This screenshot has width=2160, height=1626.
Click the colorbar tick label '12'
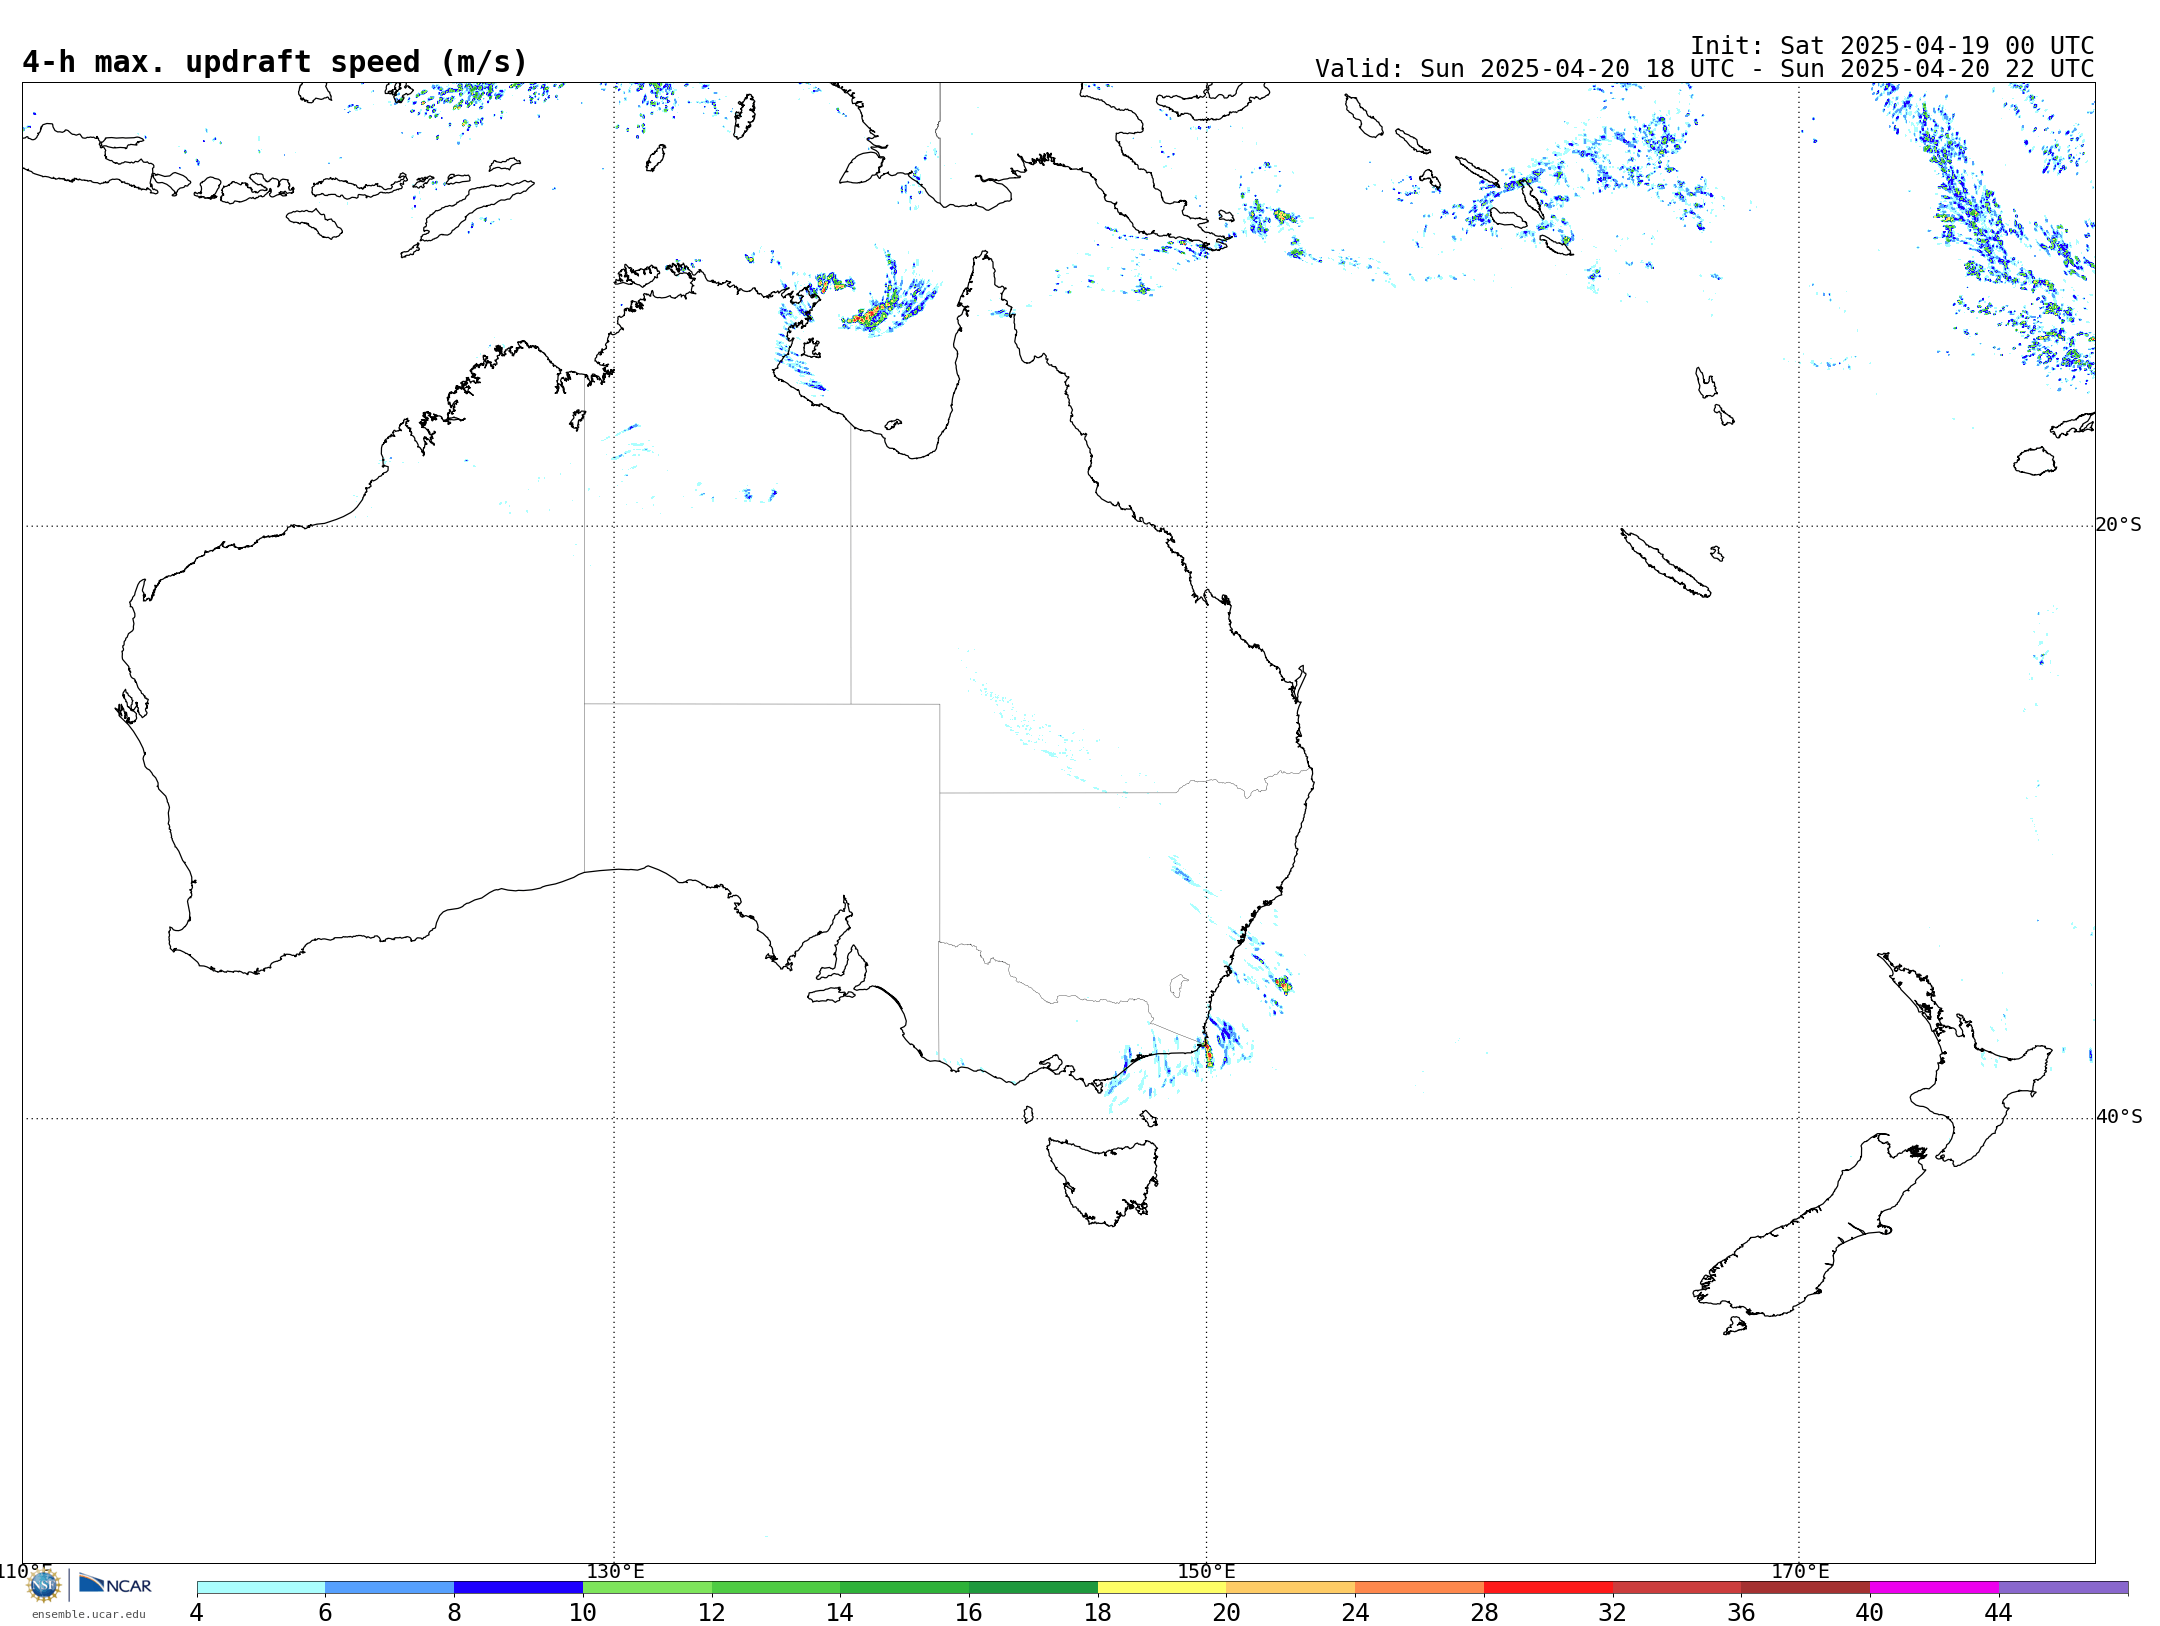tap(712, 1613)
